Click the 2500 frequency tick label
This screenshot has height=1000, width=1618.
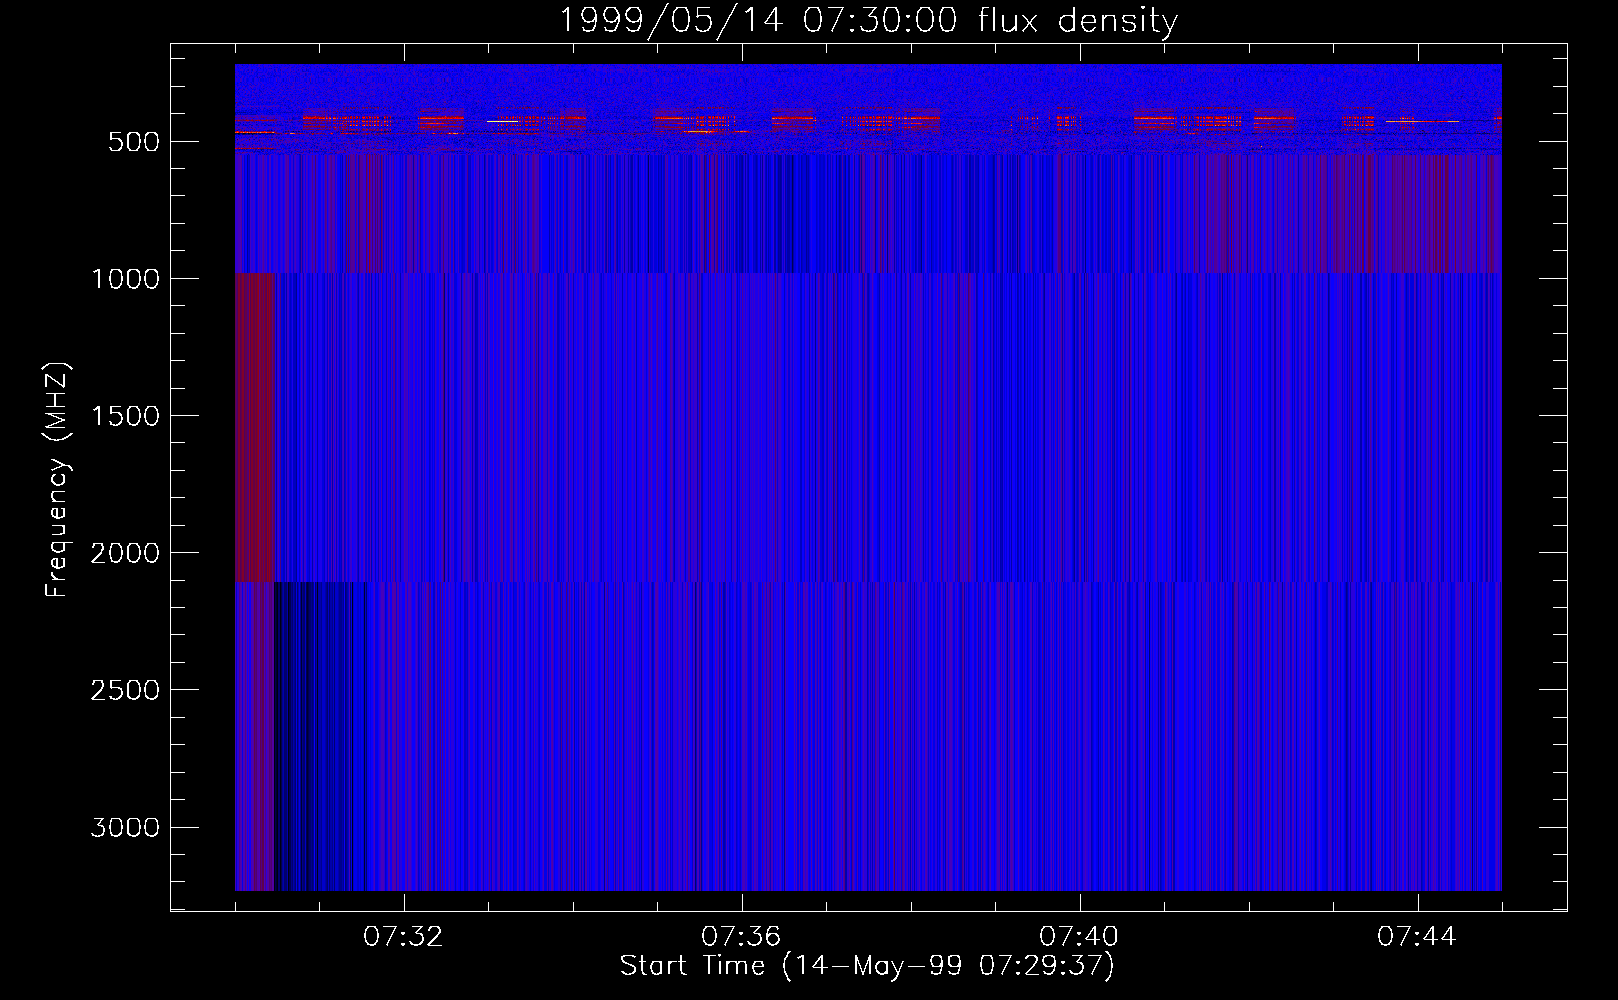pos(125,690)
